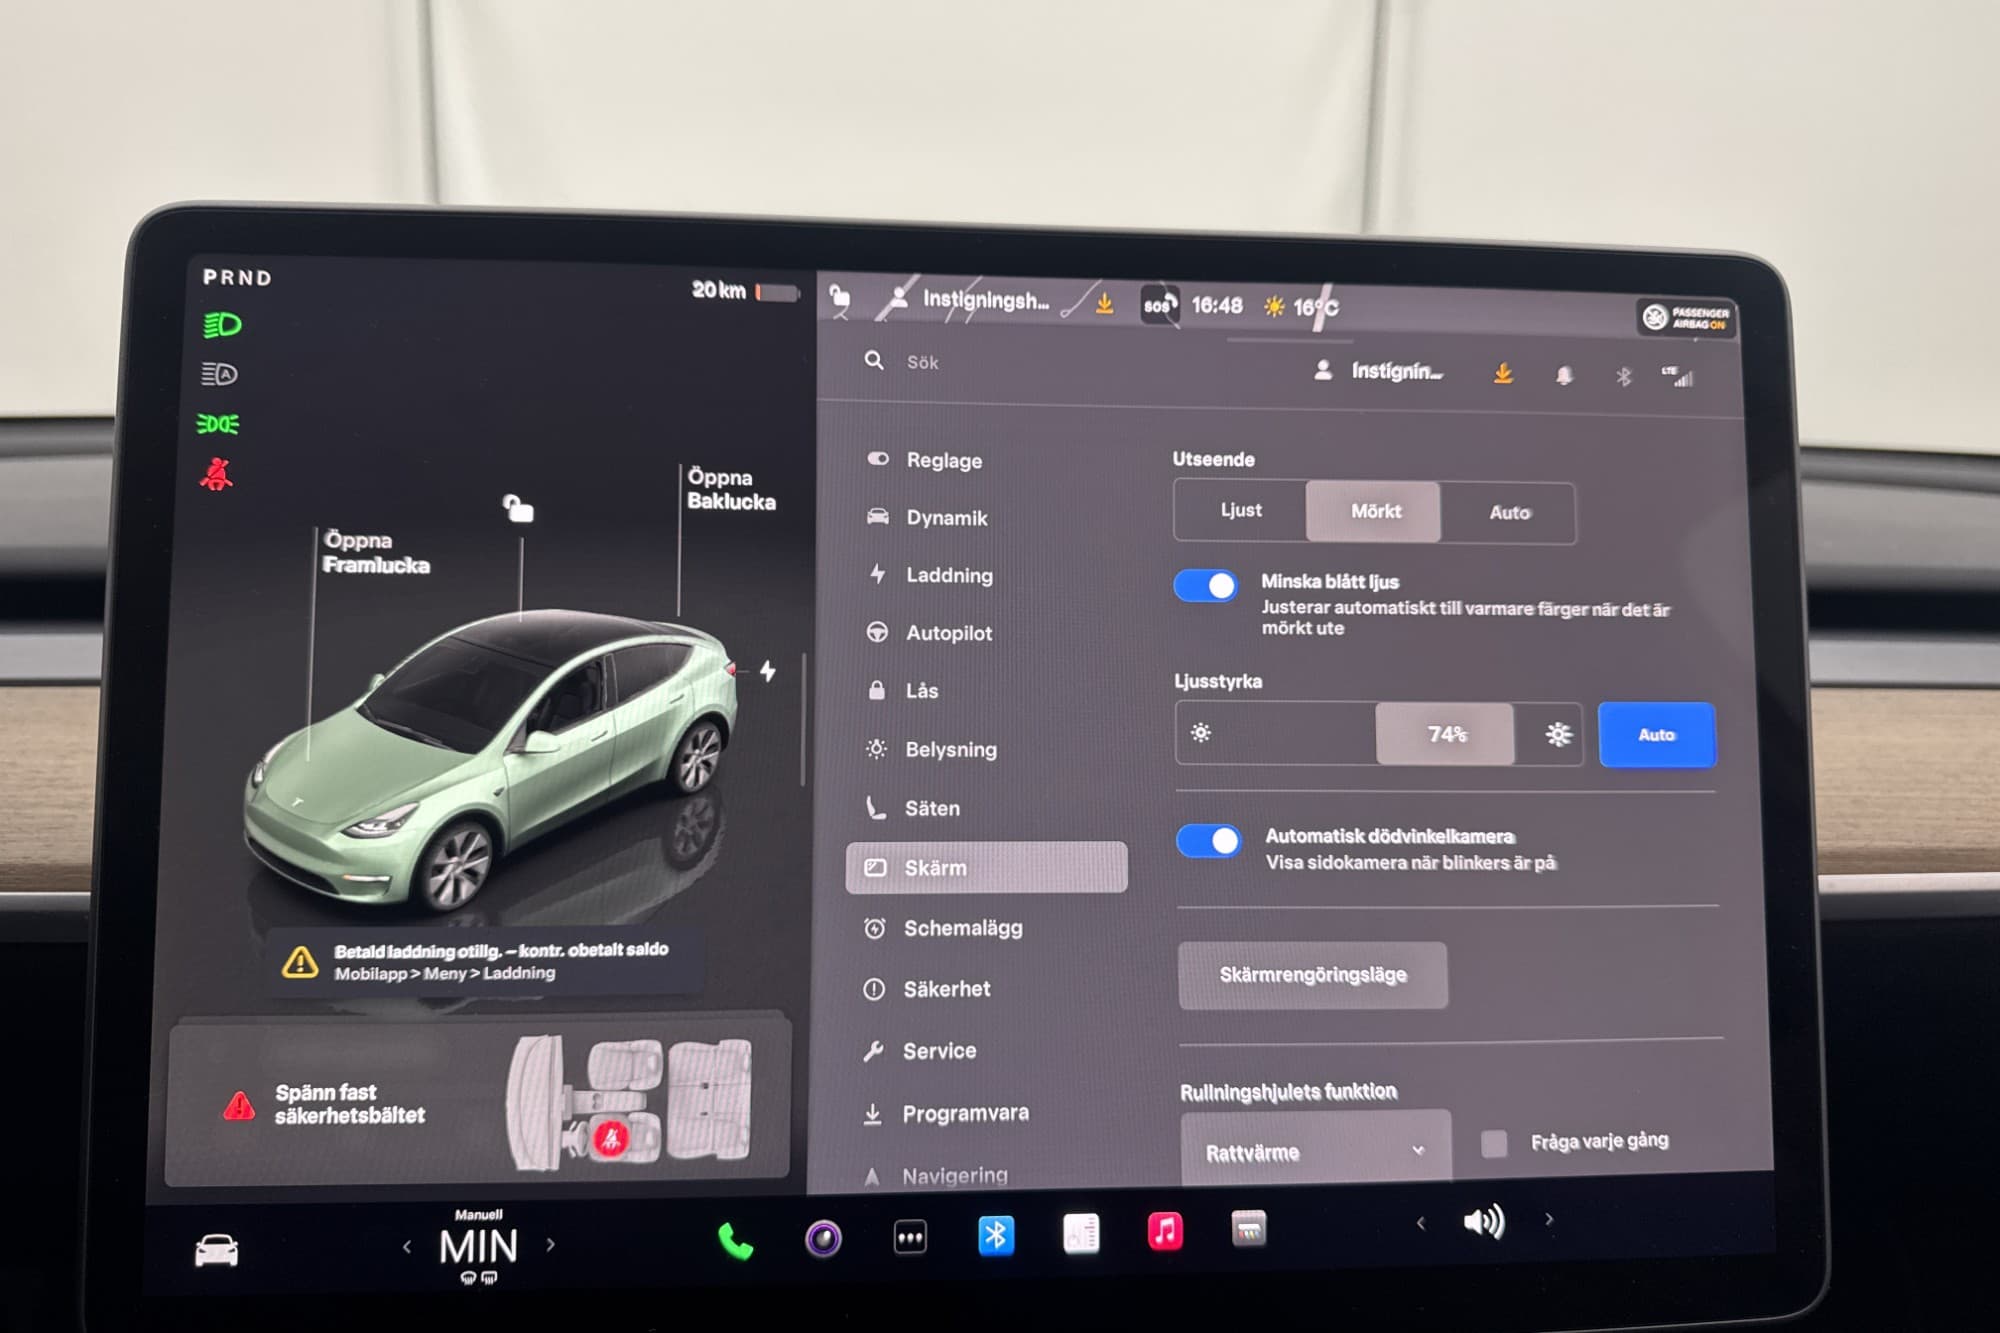Decrease temperature with the left arrow by MIN
This screenshot has height=1333, width=2000.
pos(407,1247)
